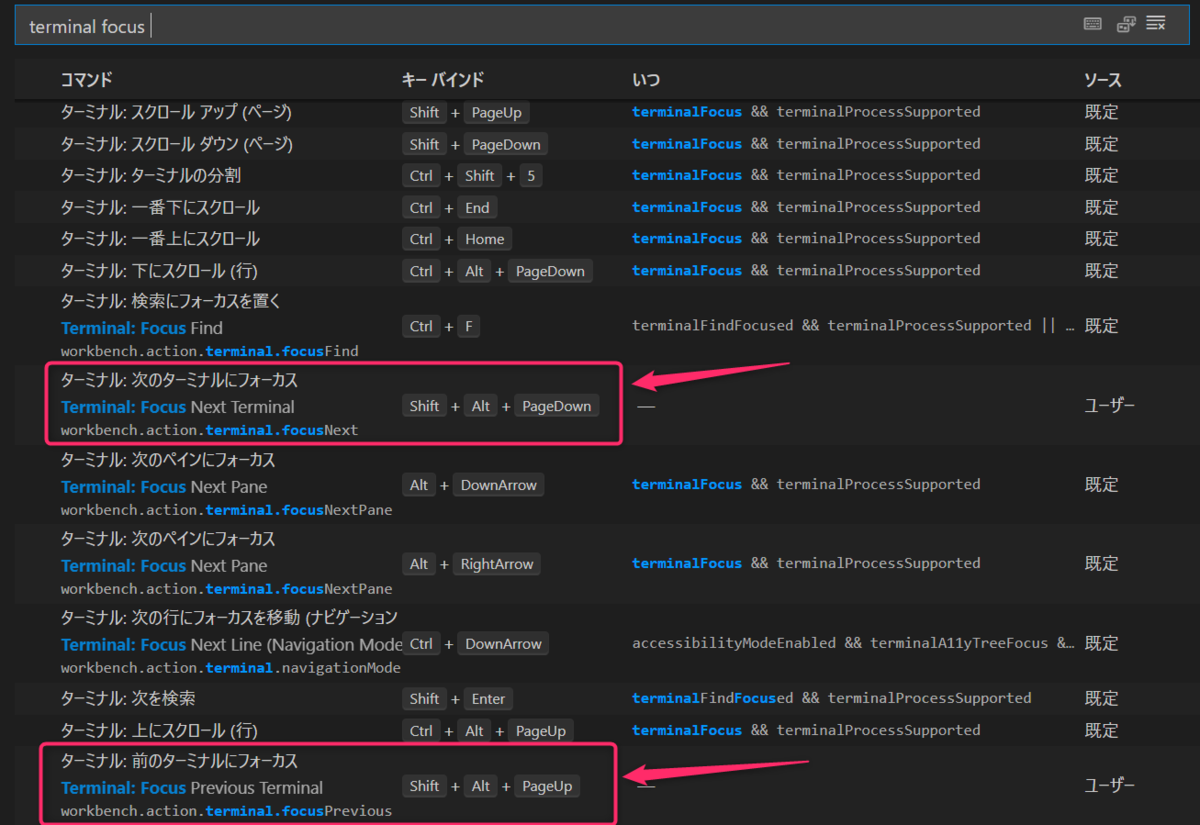This screenshot has width=1200, height=825.
Task: Clear the keybindings search input icon
Action: tap(1157, 24)
